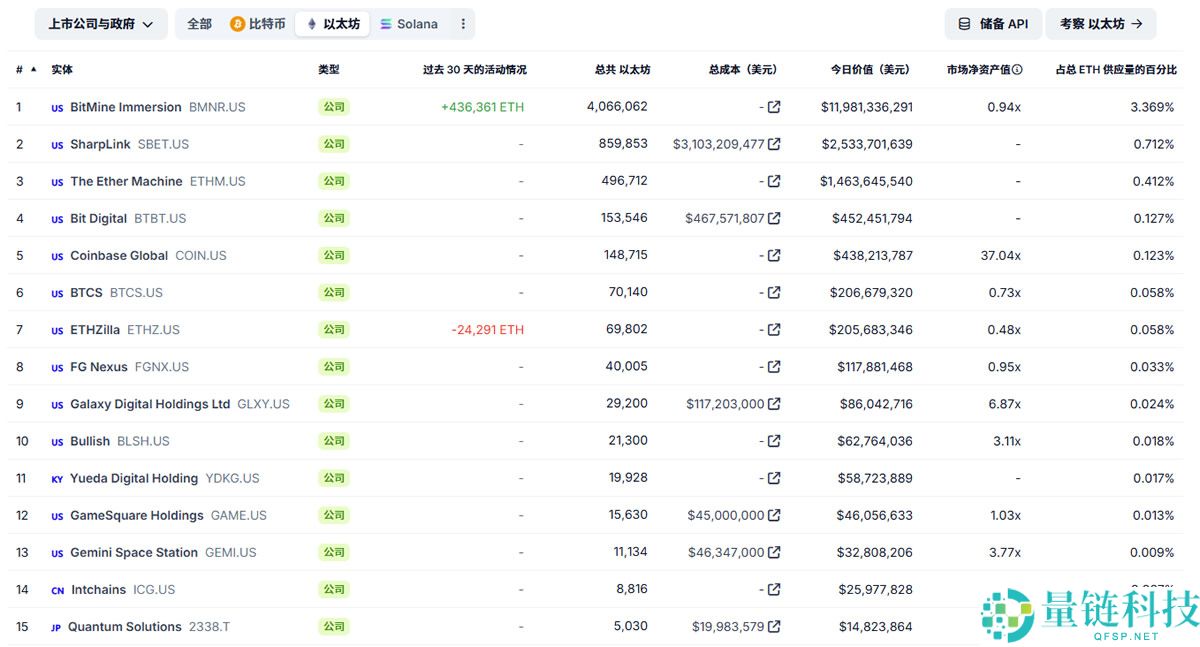The width and height of the screenshot is (1200, 647).
Task: Open ETHZilla entity link
Action: point(95,329)
